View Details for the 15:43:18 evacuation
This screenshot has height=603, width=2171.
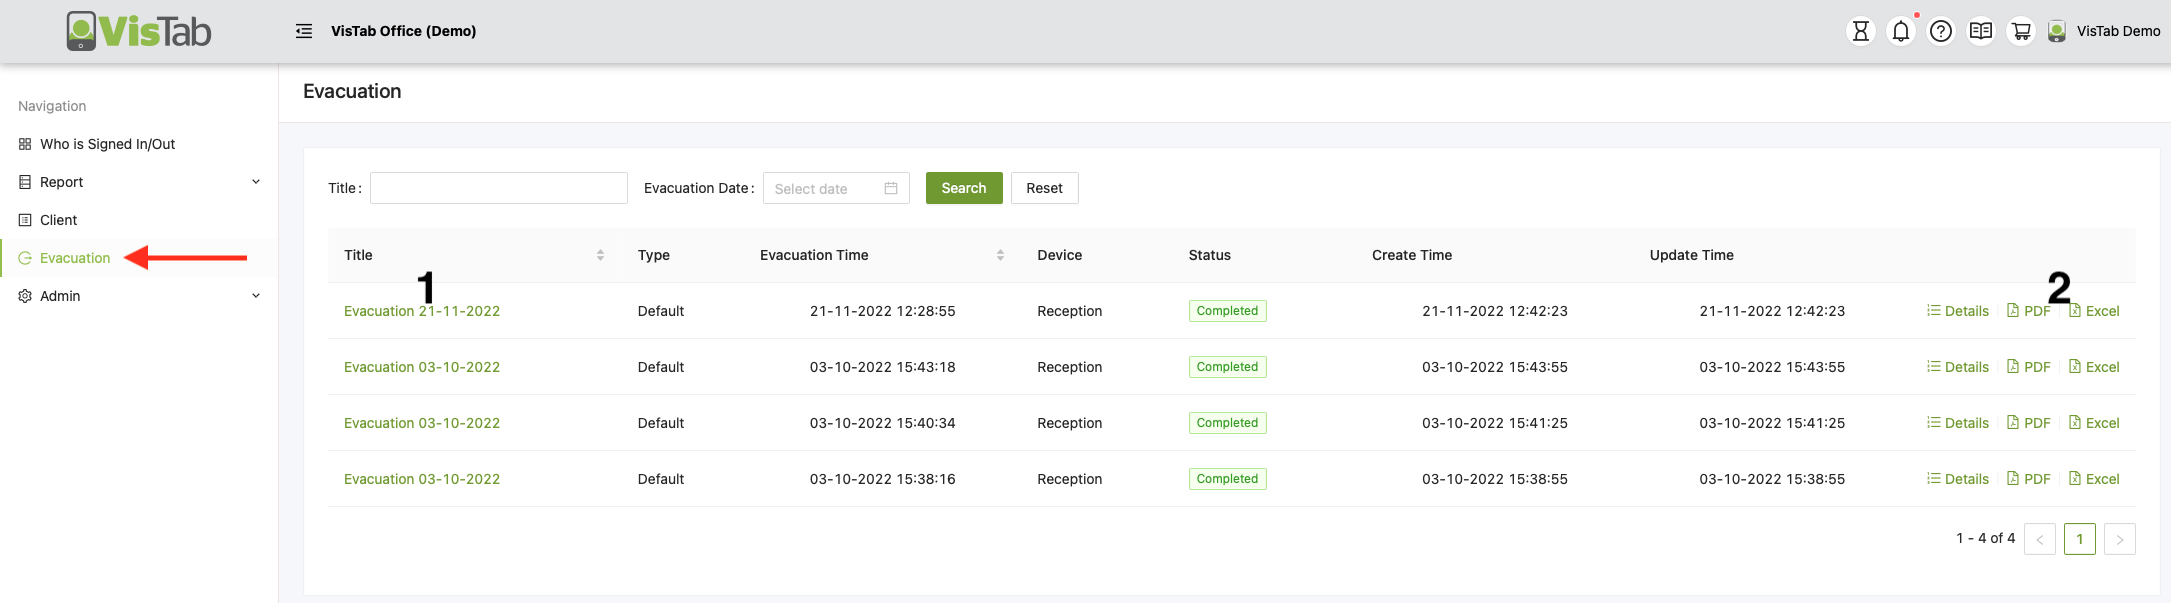coord(1958,367)
